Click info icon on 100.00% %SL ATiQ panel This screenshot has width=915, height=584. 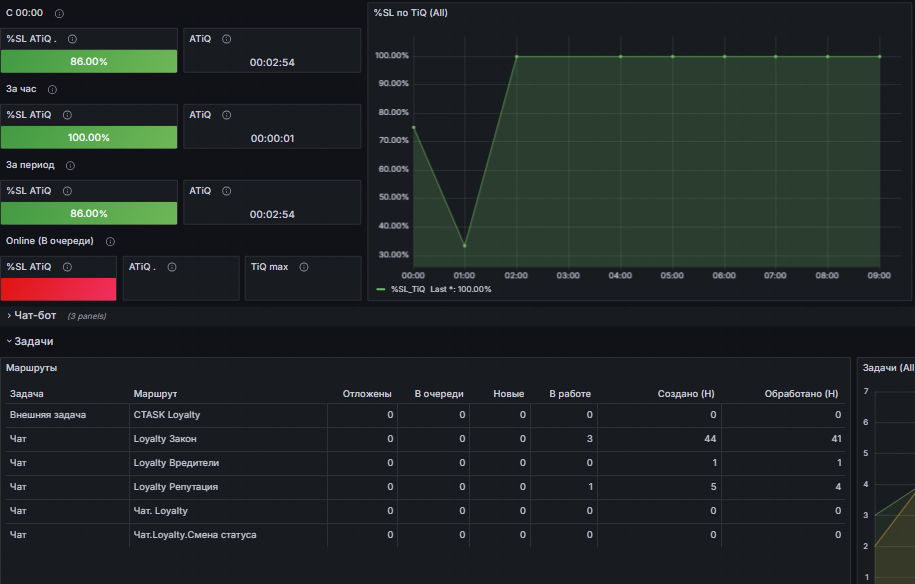67,115
